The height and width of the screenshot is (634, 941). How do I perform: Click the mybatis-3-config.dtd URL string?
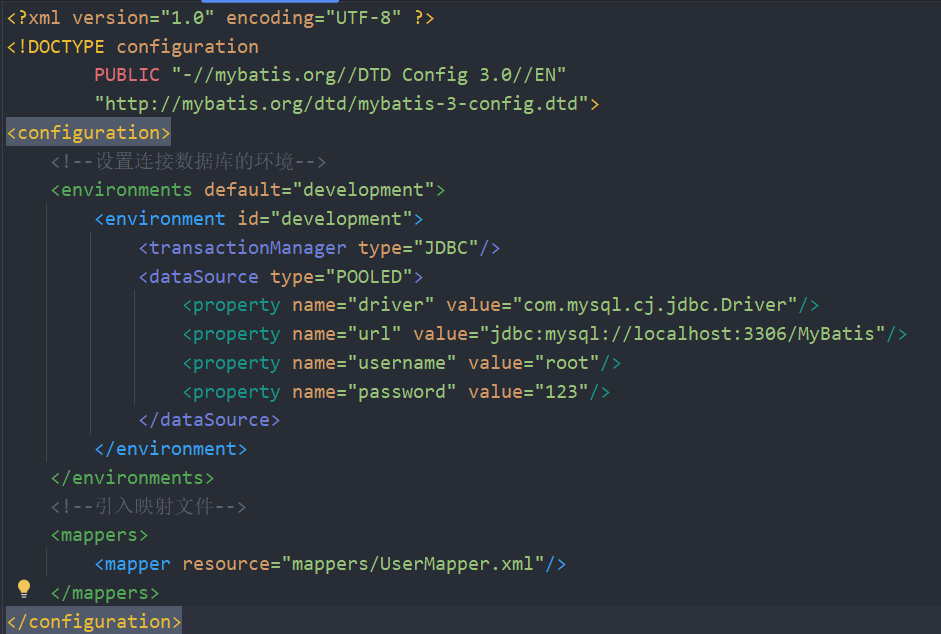(341, 104)
